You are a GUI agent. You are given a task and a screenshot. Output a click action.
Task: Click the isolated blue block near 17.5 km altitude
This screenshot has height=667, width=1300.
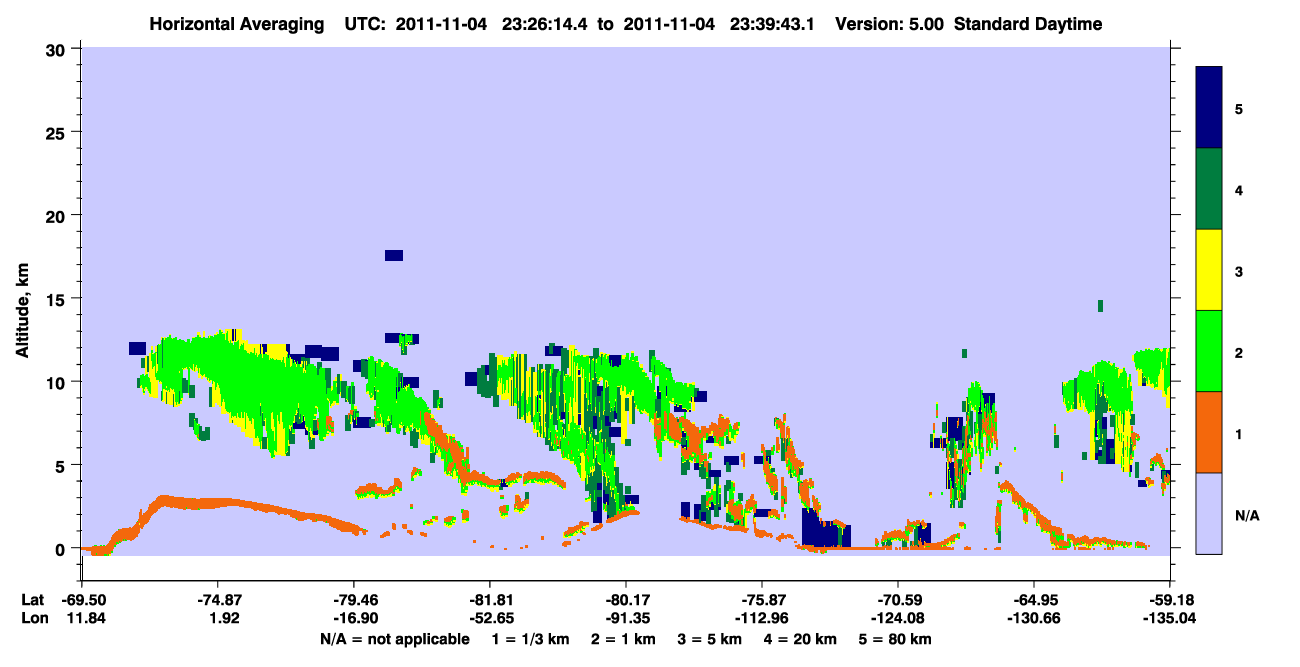coord(394,255)
